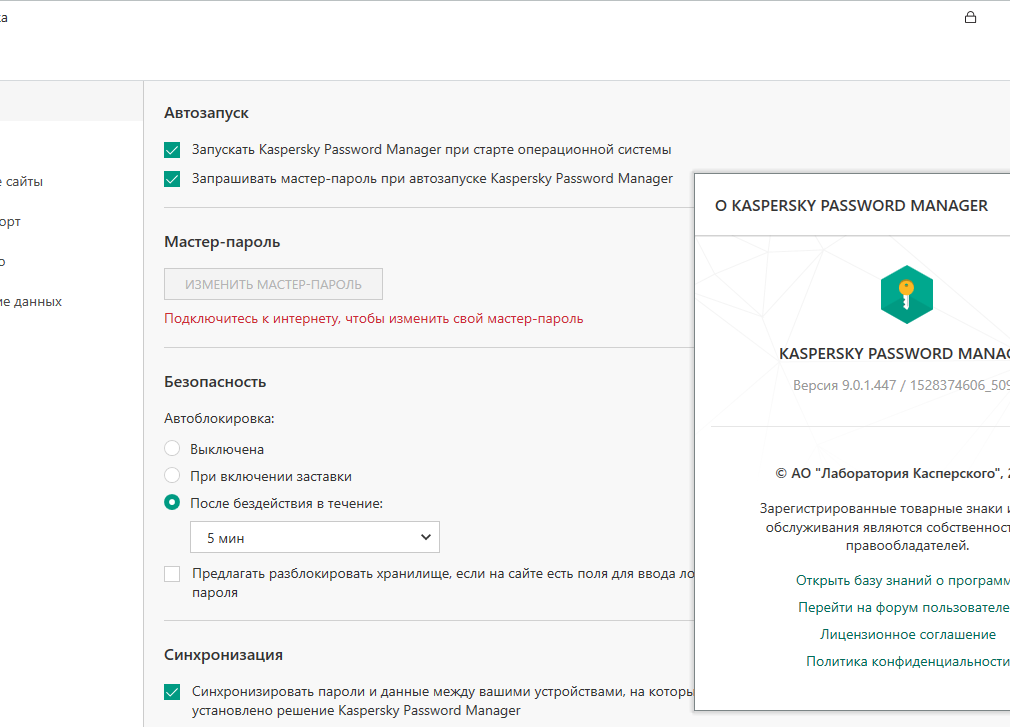Click the 'О KASPERSKY PASSWORD MANAGER' dialog title

(x=851, y=205)
